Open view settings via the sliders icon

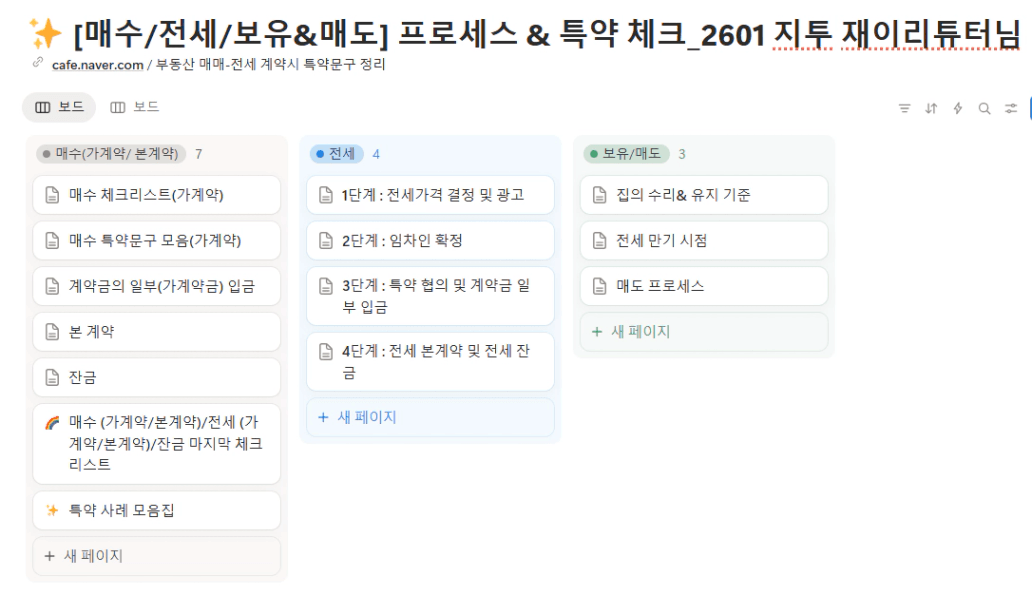coord(1011,108)
